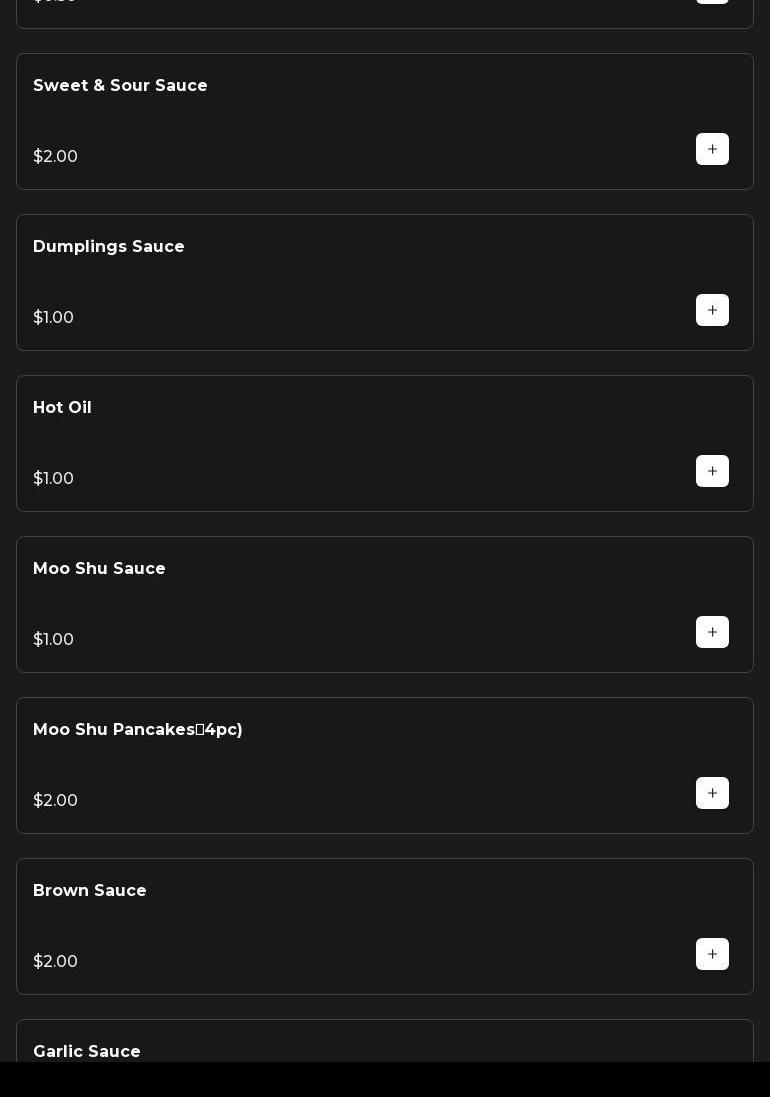The height and width of the screenshot is (1097, 770).
Task: Open the Garlic Sauce item
Action: tap(87, 1051)
